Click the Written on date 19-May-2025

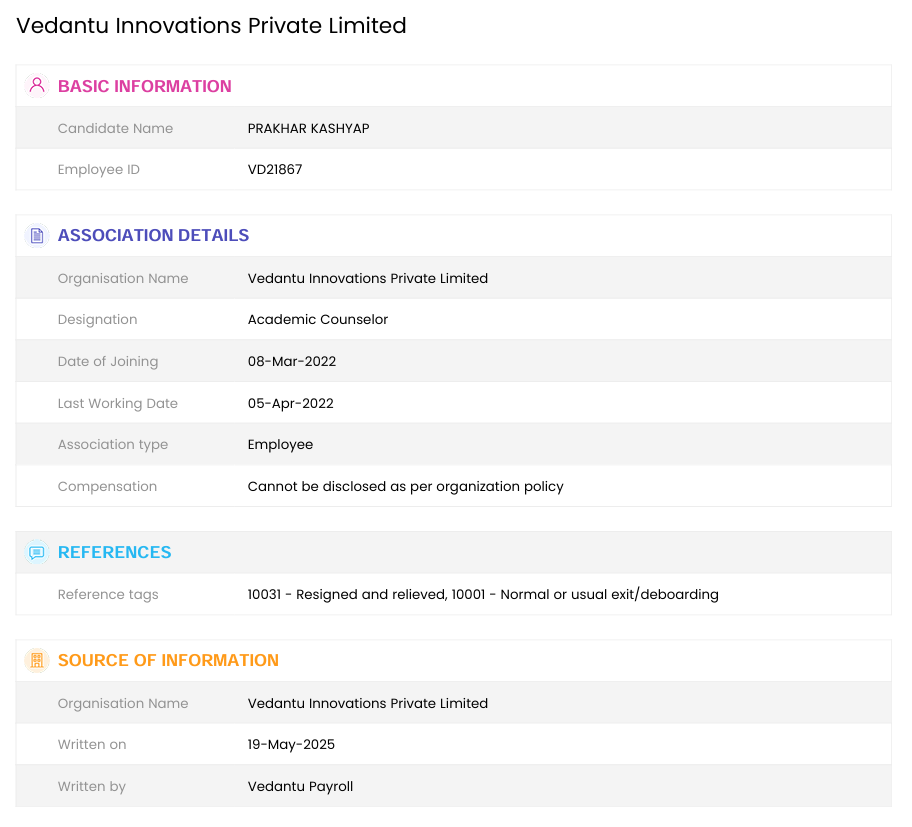click(291, 745)
